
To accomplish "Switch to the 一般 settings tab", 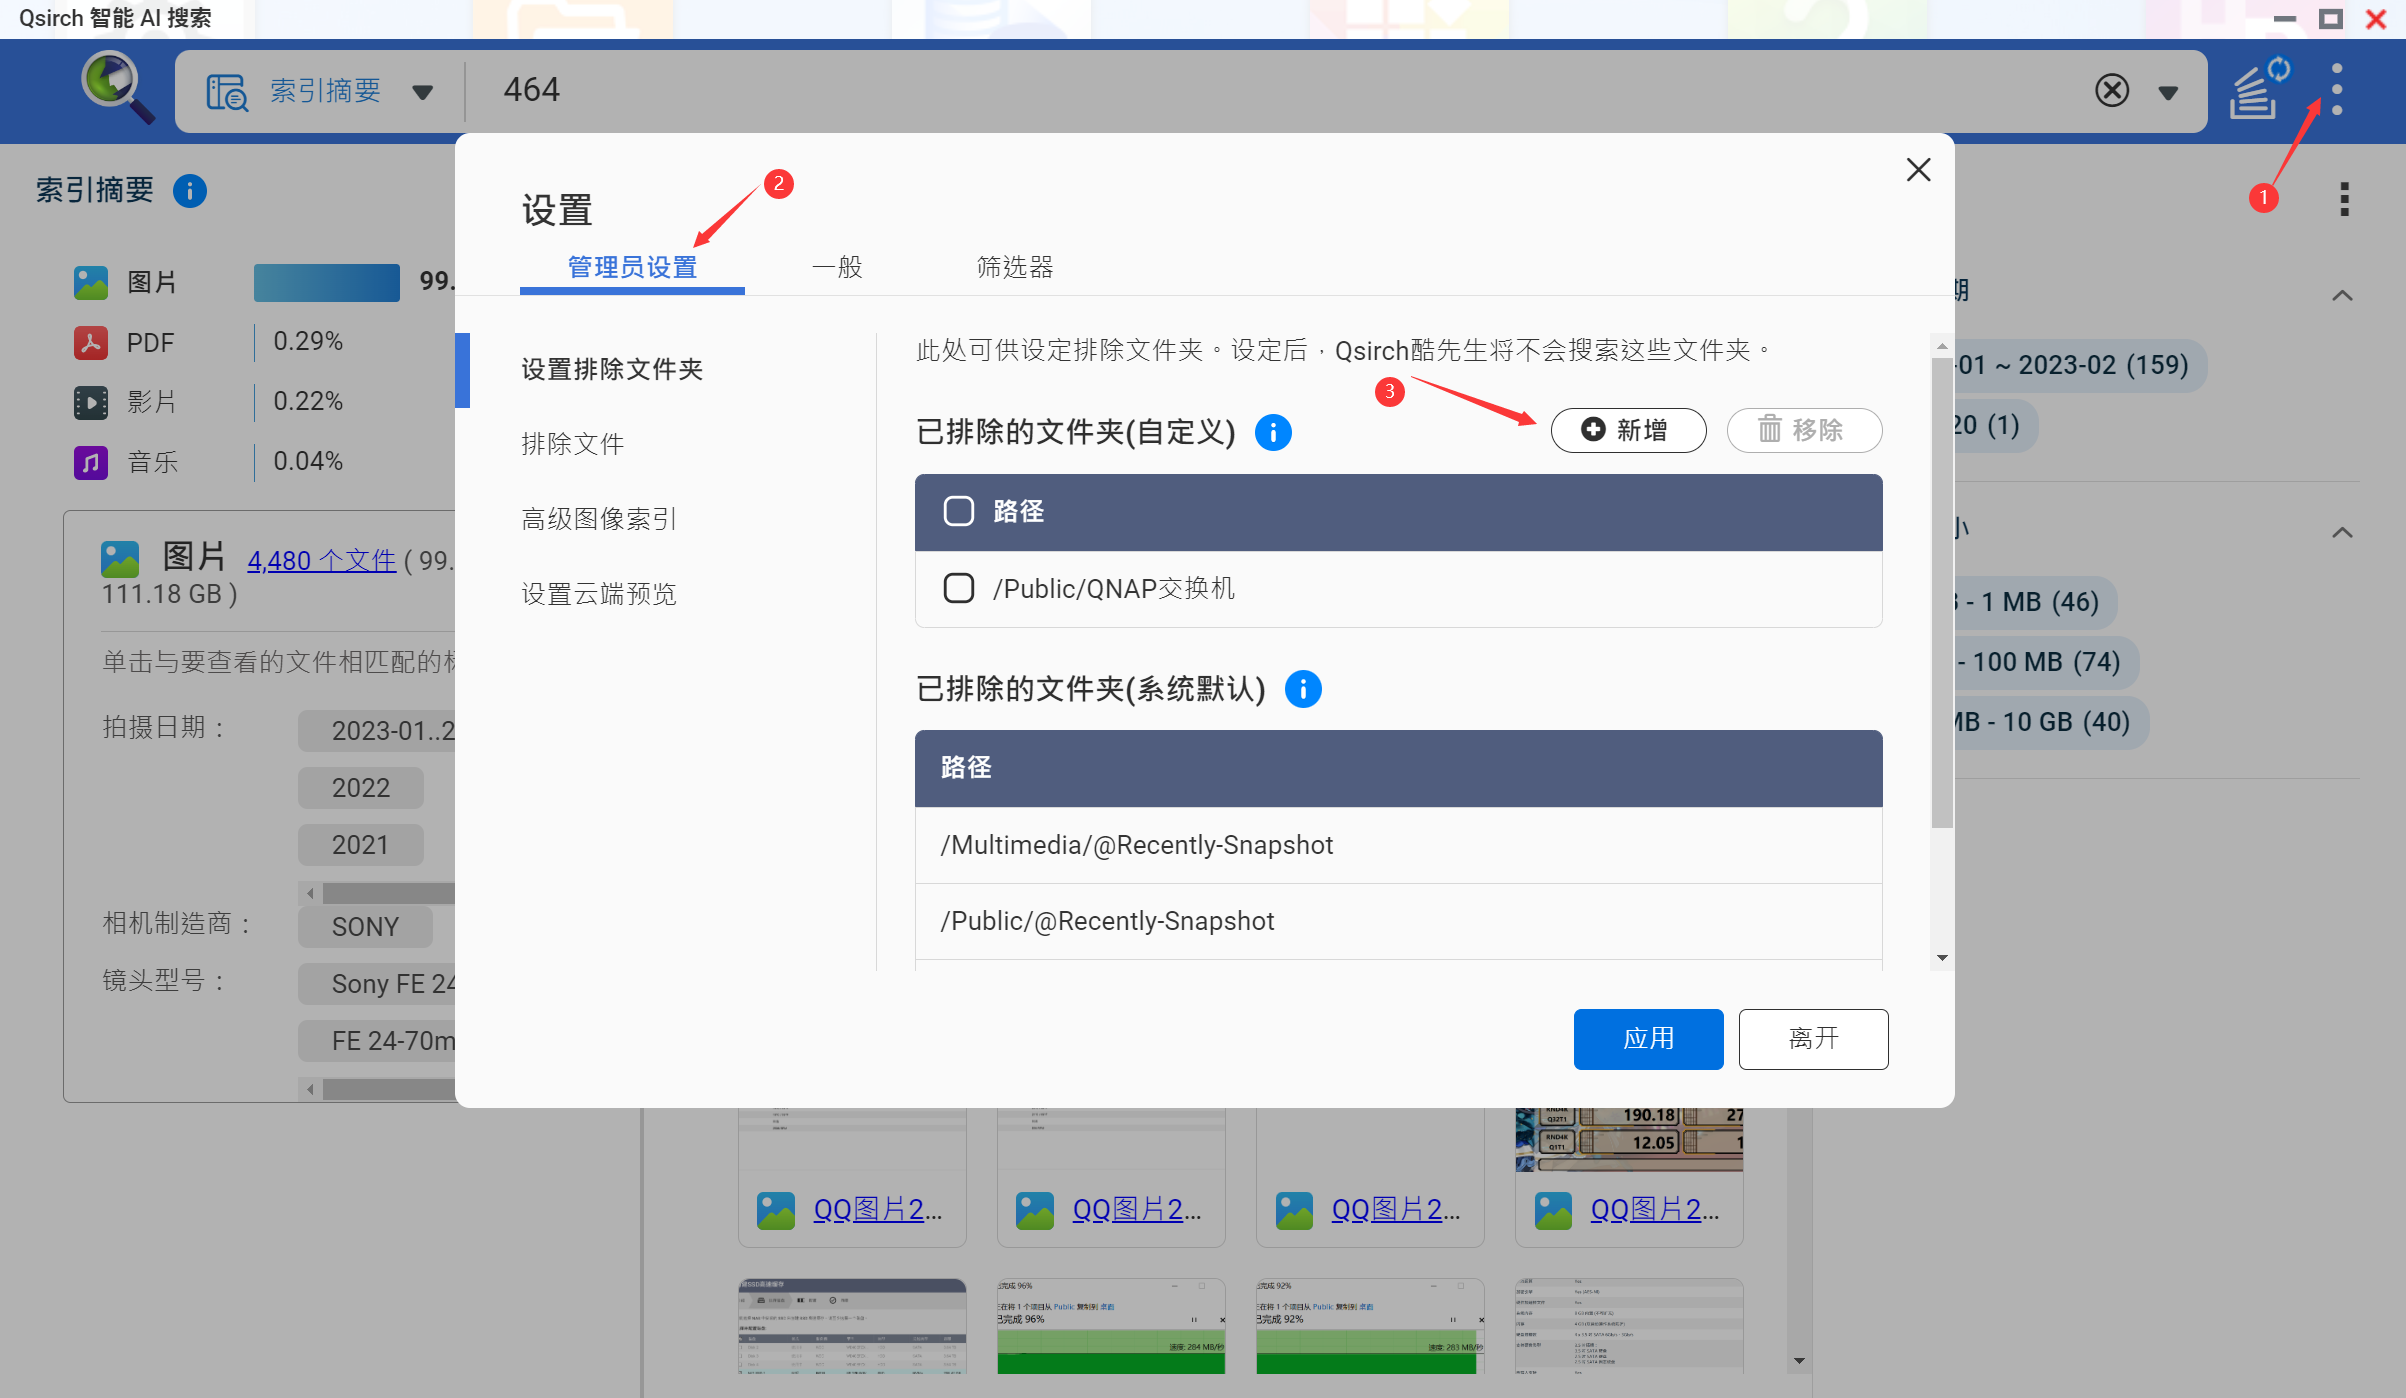I will [x=837, y=267].
